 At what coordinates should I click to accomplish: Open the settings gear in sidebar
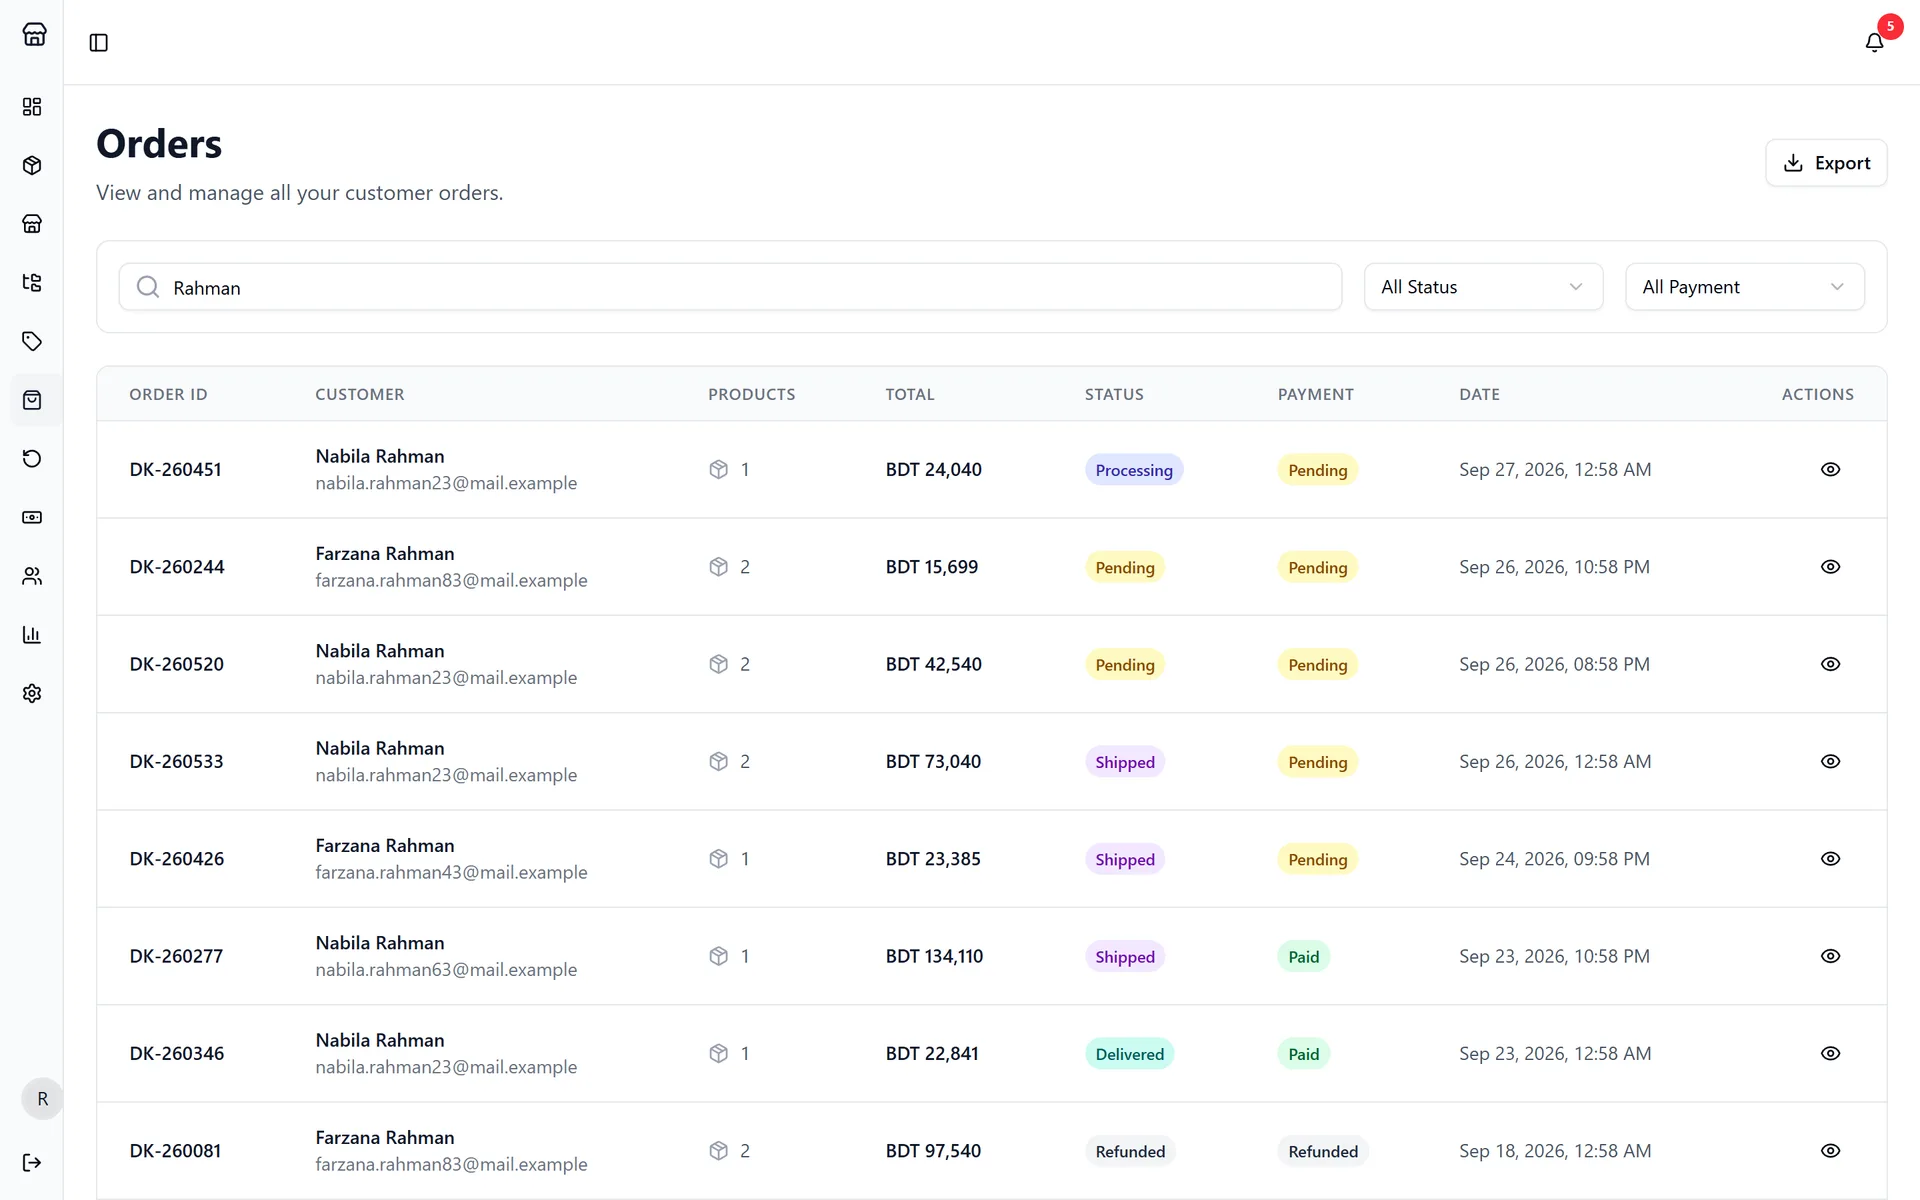click(32, 693)
